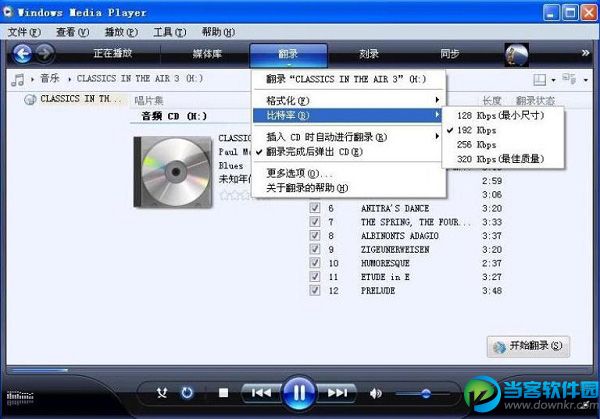Click the layout options icon
The height and width of the screenshot is (419, 600).
click(540, 80)
